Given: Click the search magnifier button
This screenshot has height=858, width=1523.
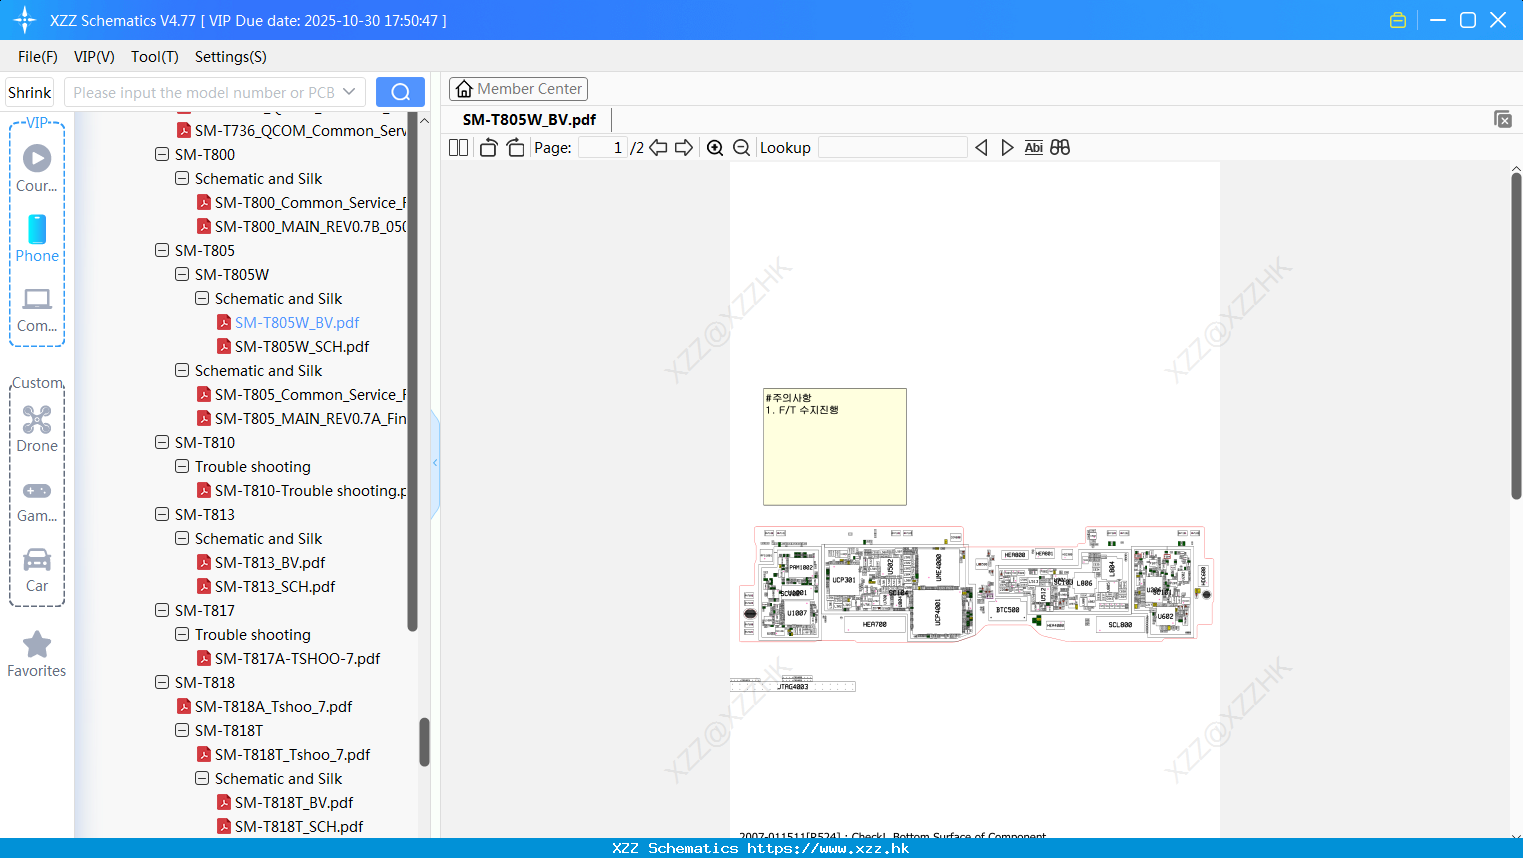Looking at the screenshot, I should pos(400,92).
